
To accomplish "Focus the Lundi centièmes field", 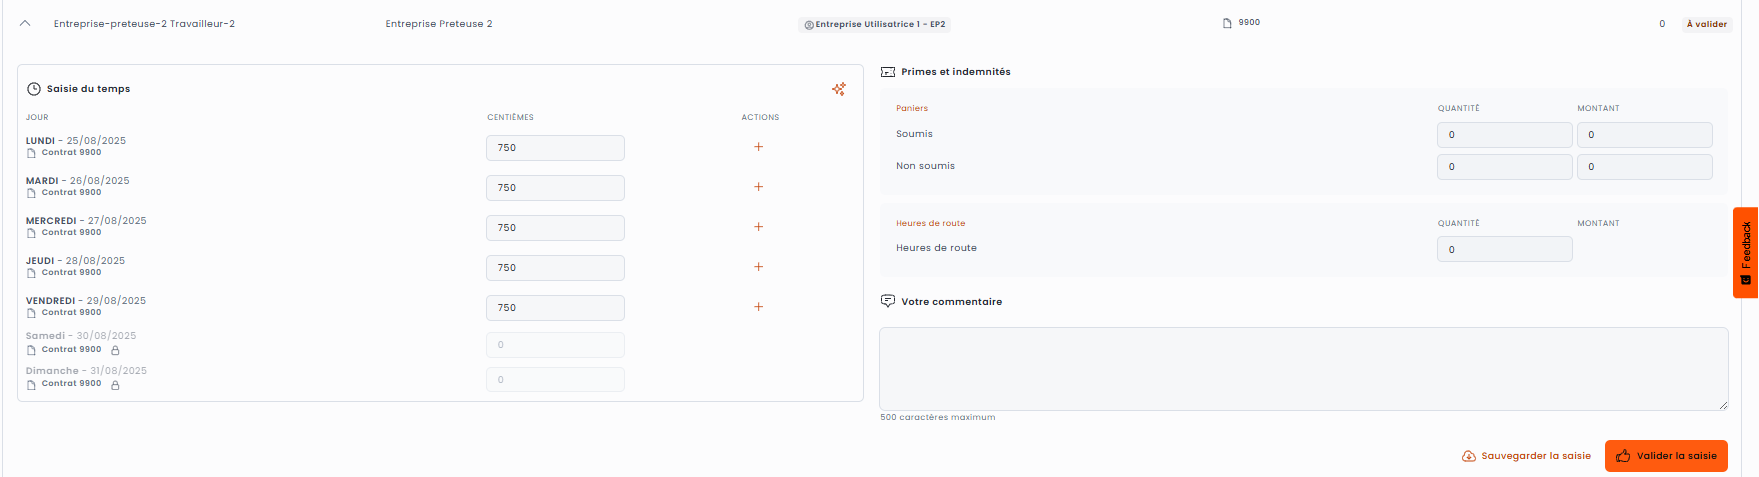I will tap(555, 148).
